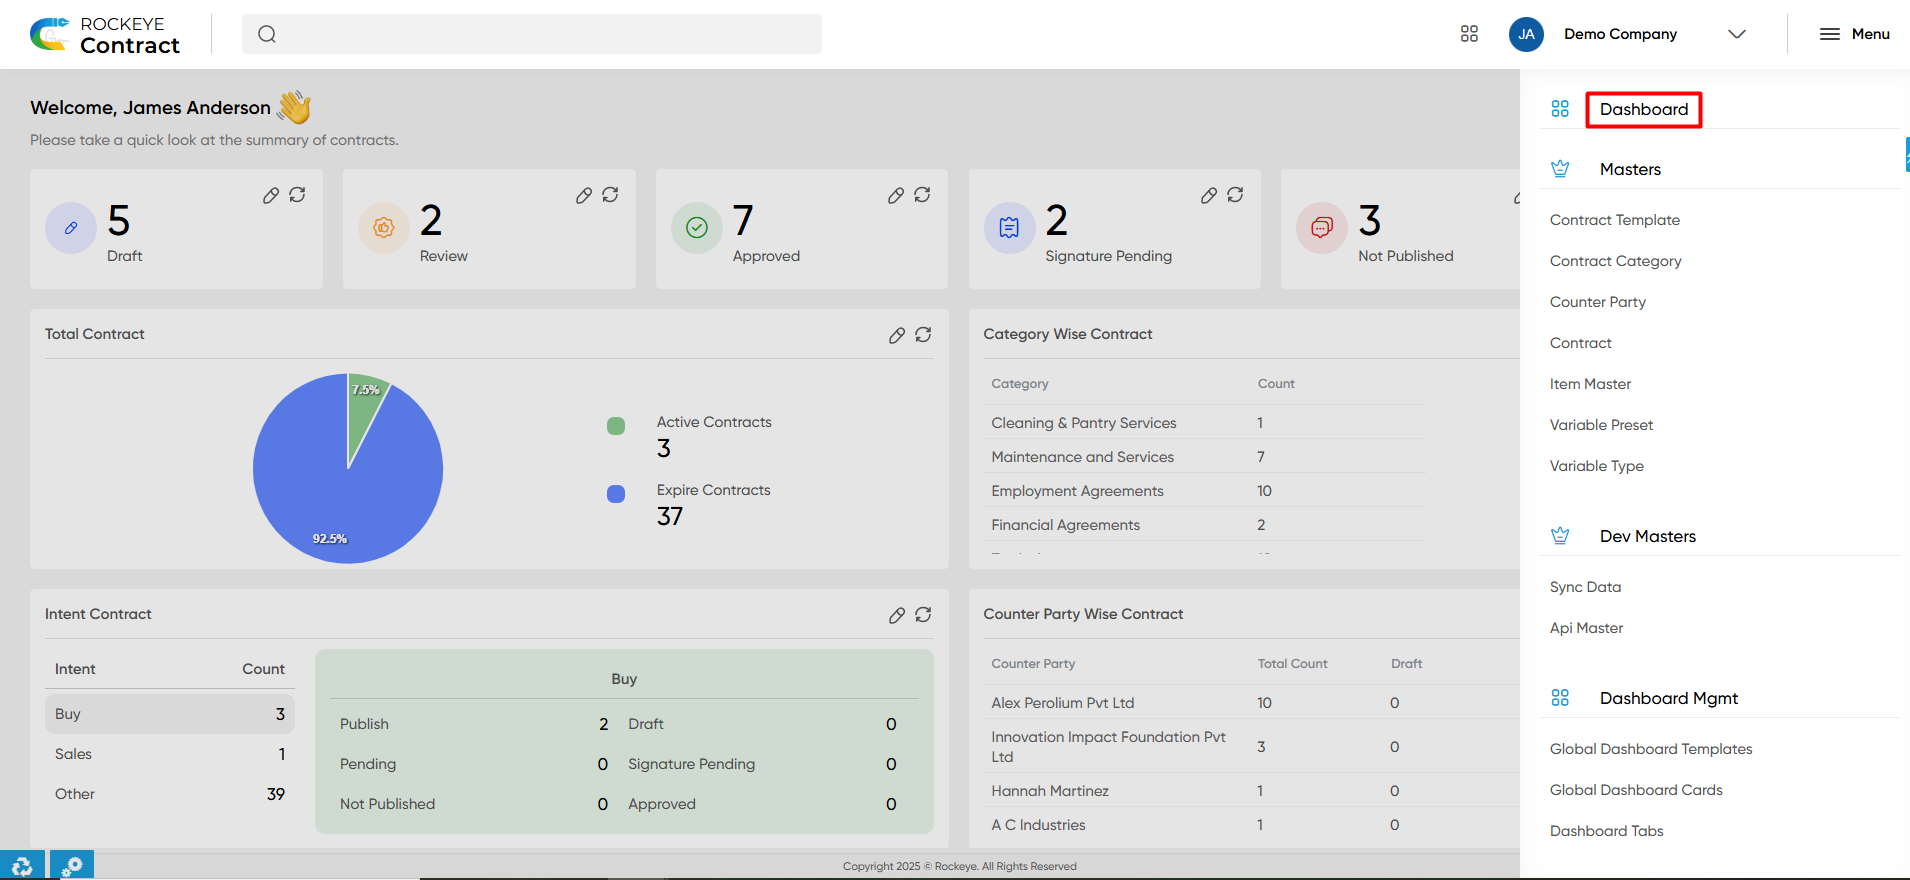Screen dimensions: 1910x880
Task: Click the Review card orange icon
Action: pos(384,228)
